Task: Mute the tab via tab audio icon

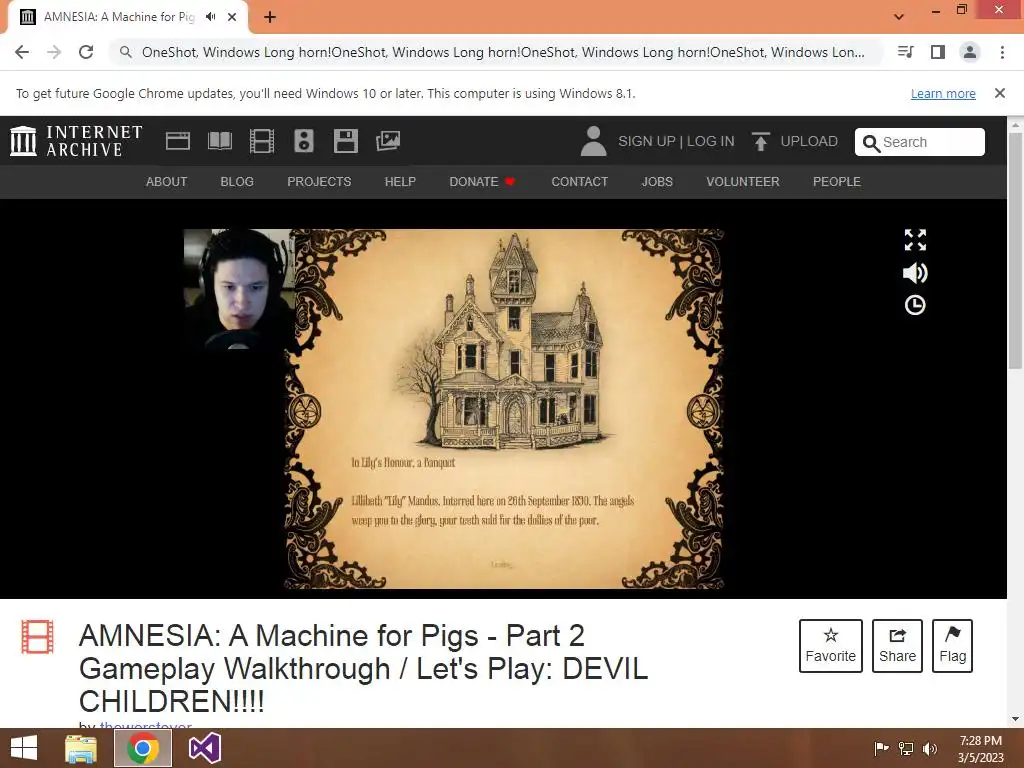Action: pos(210,16)
